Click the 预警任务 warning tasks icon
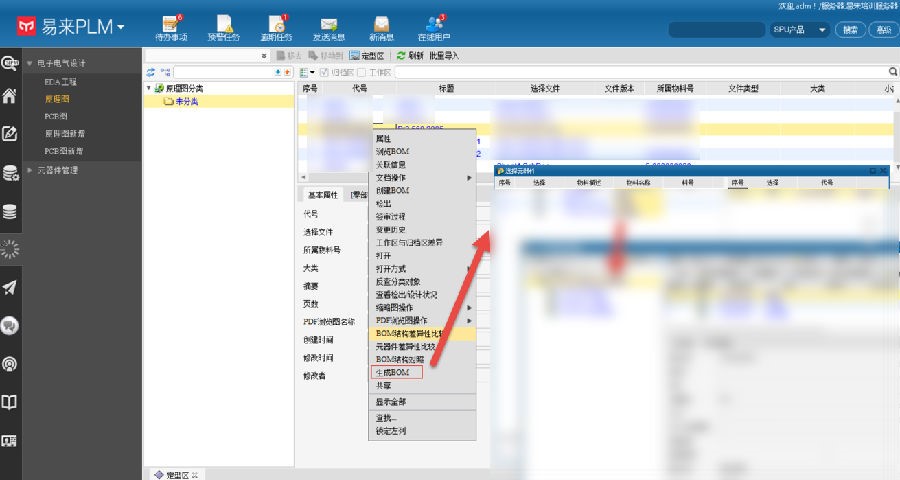The image size is (900, 480). [225, 26]
